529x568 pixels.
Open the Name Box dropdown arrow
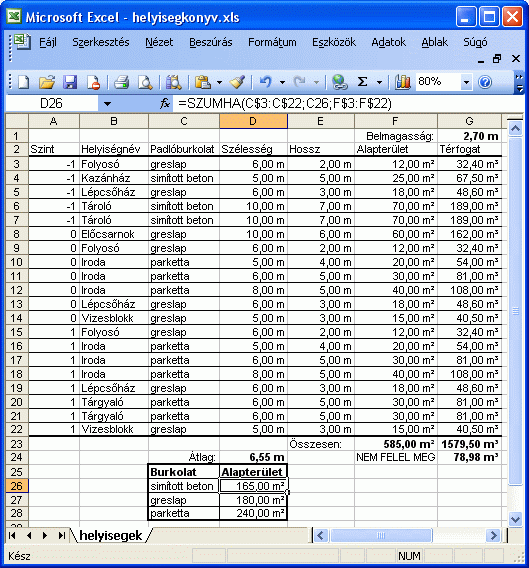(107, 104)
